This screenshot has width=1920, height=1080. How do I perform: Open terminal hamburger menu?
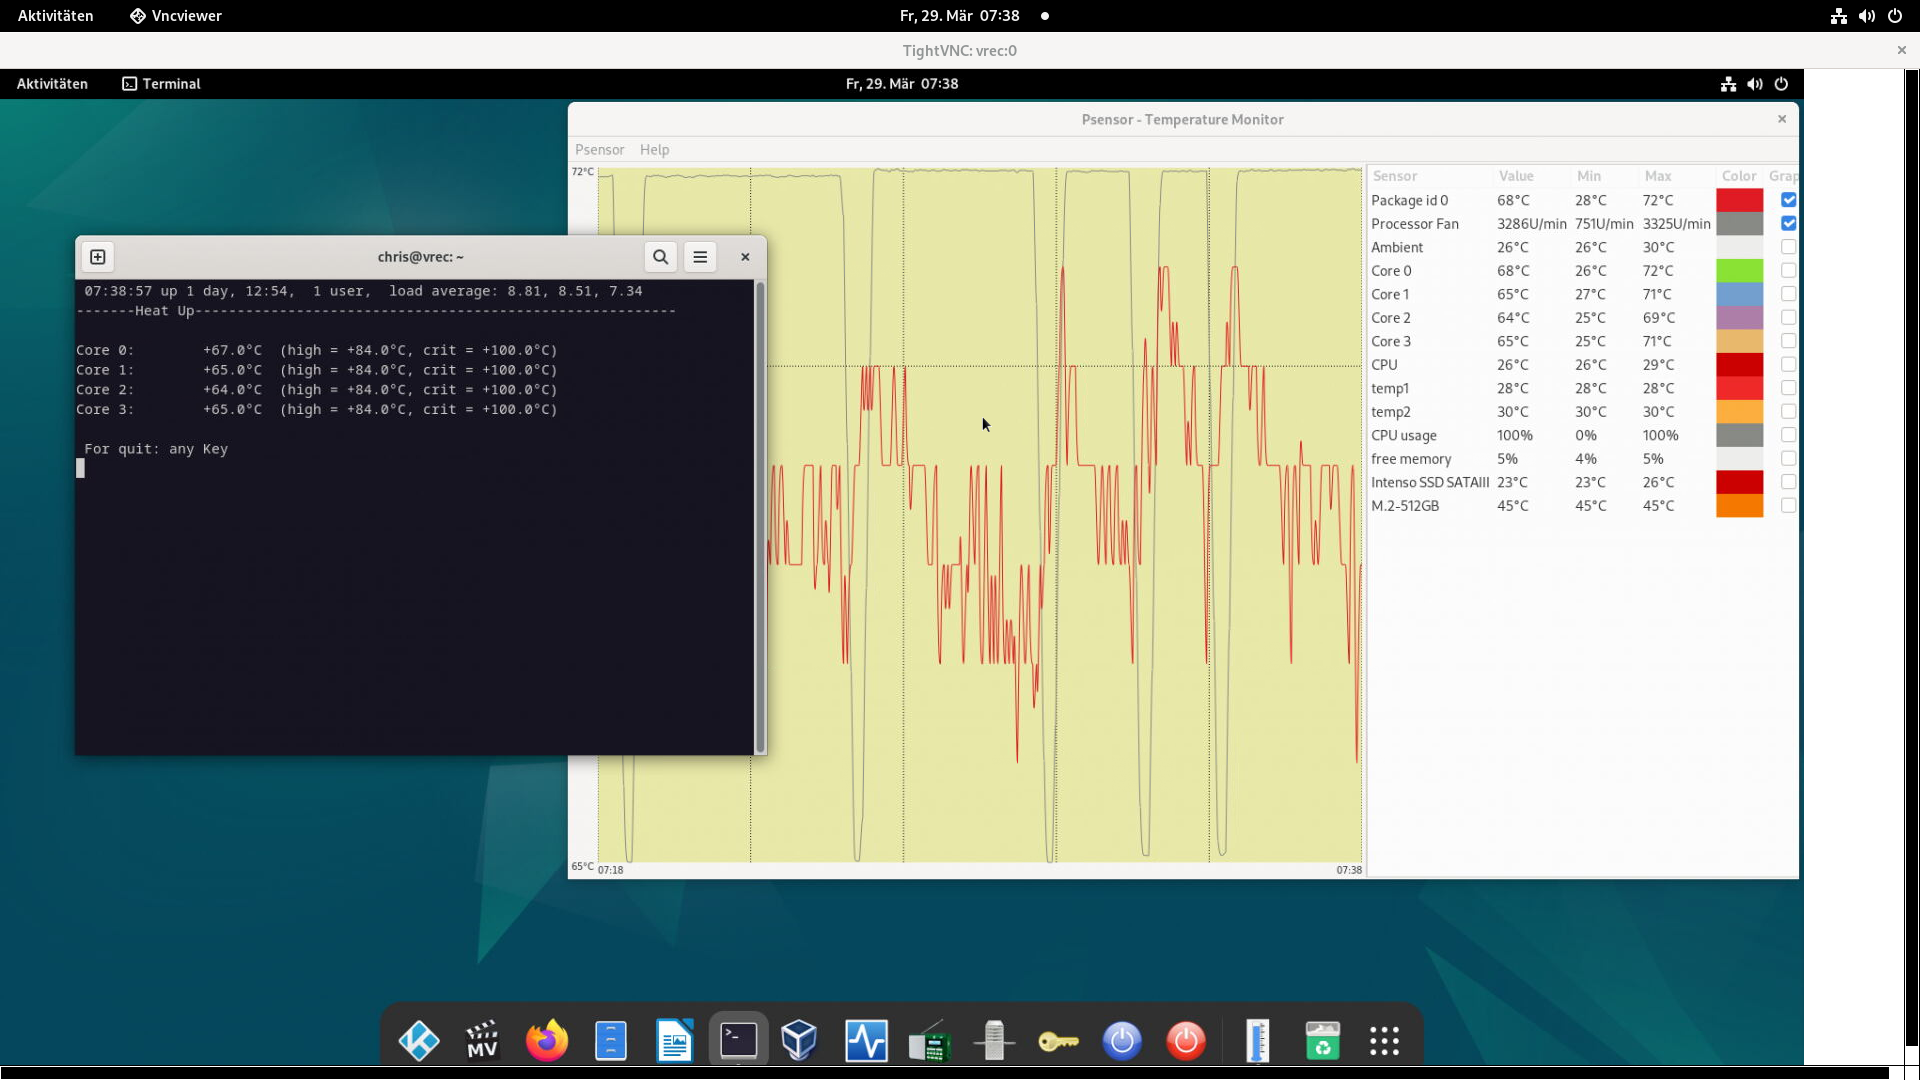coord(700,257)
